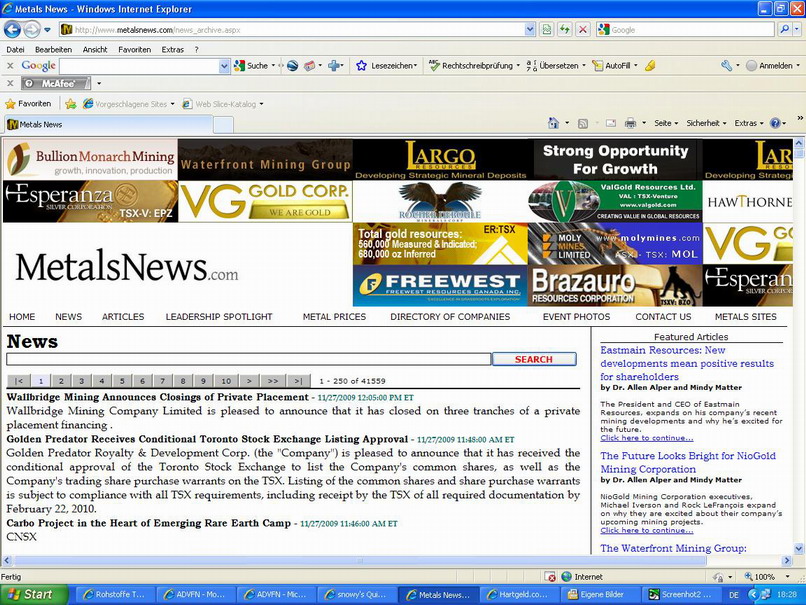806x605 pixels.
Task: Click the Brazauro Resources Corporation banner
Action: 615,286
